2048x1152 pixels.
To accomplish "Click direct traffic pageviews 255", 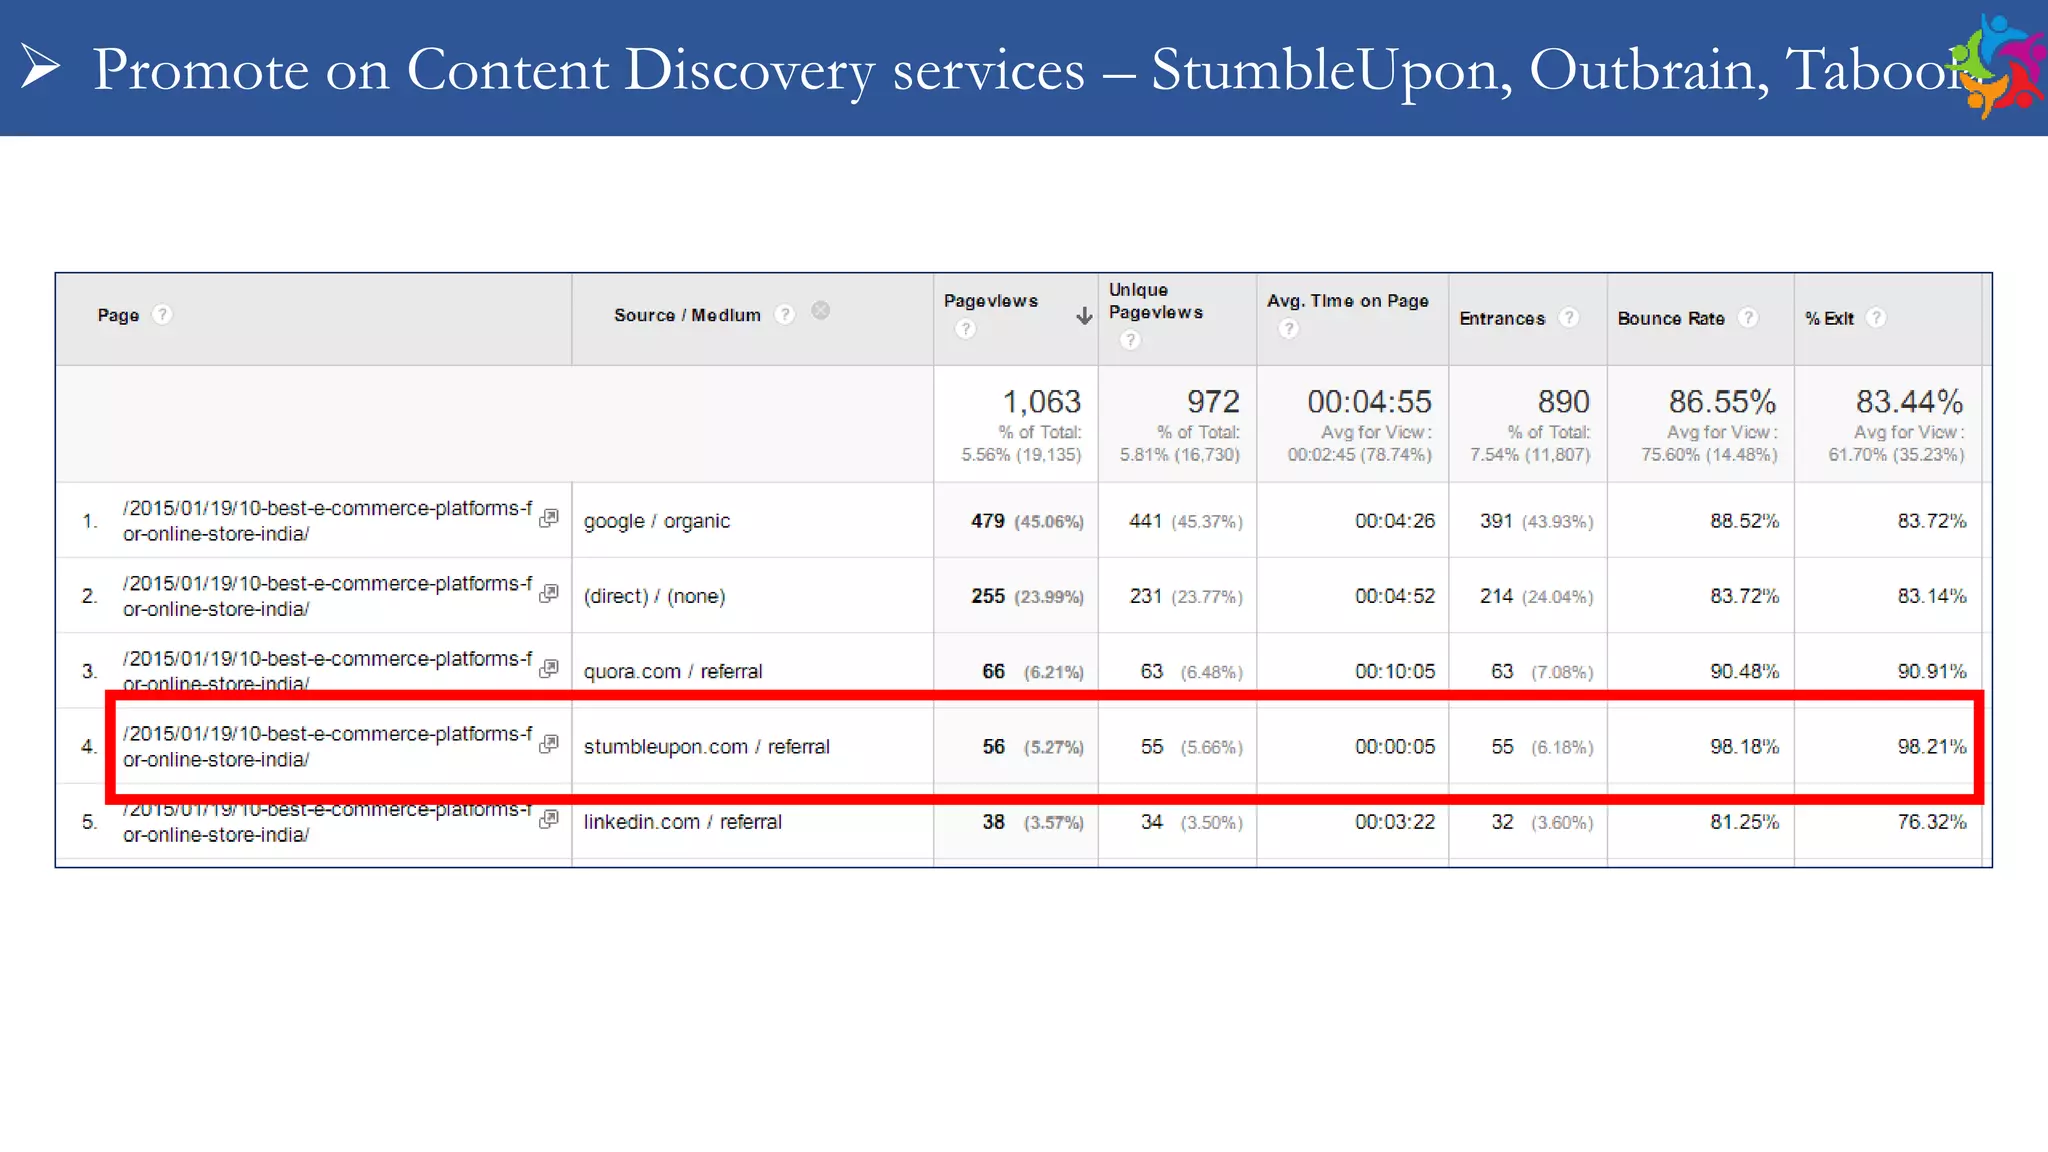I will [987, 596].
